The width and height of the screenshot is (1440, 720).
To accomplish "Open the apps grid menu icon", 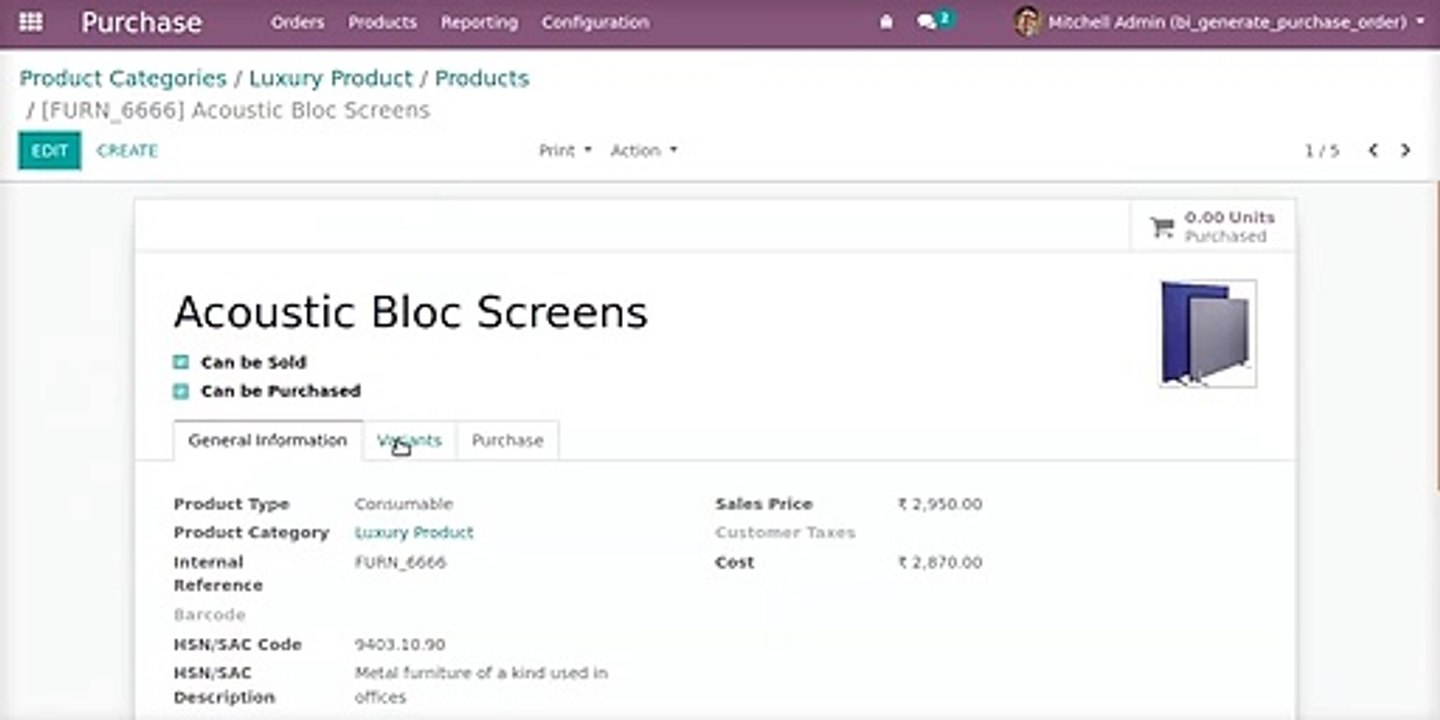I will tap(31, 22).
